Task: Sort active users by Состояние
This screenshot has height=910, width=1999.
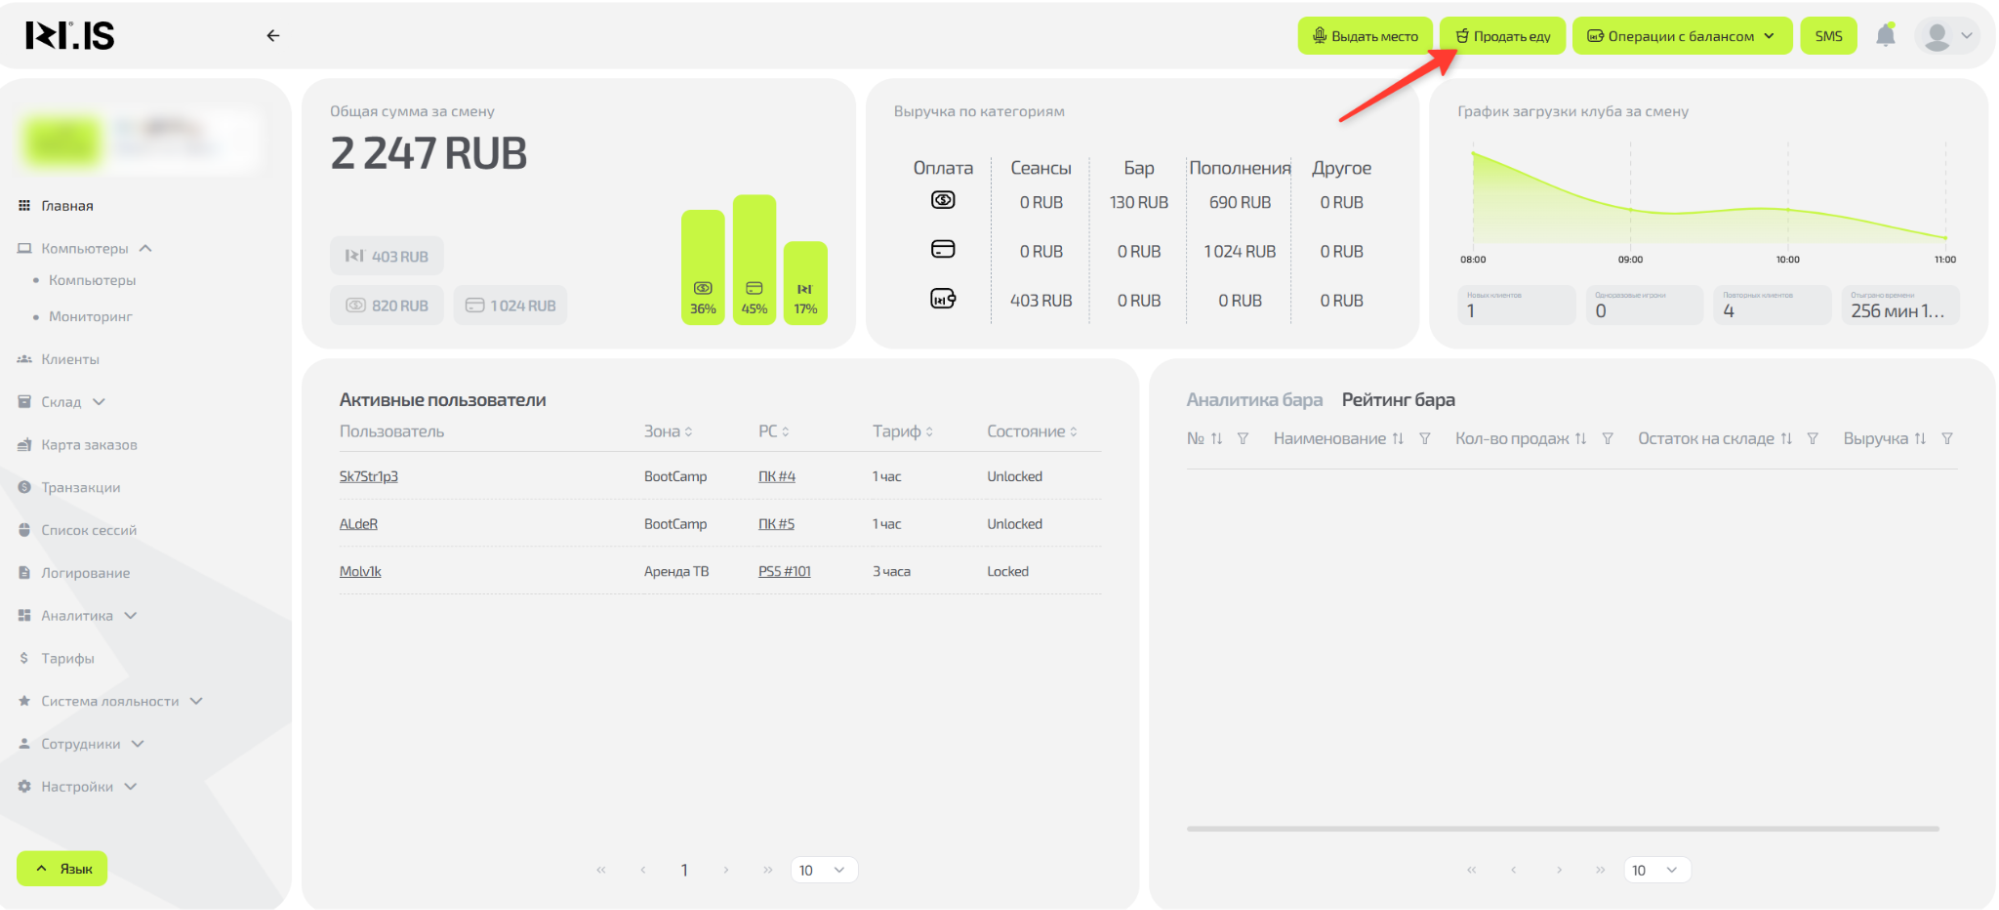Action: coord(1073,432)
